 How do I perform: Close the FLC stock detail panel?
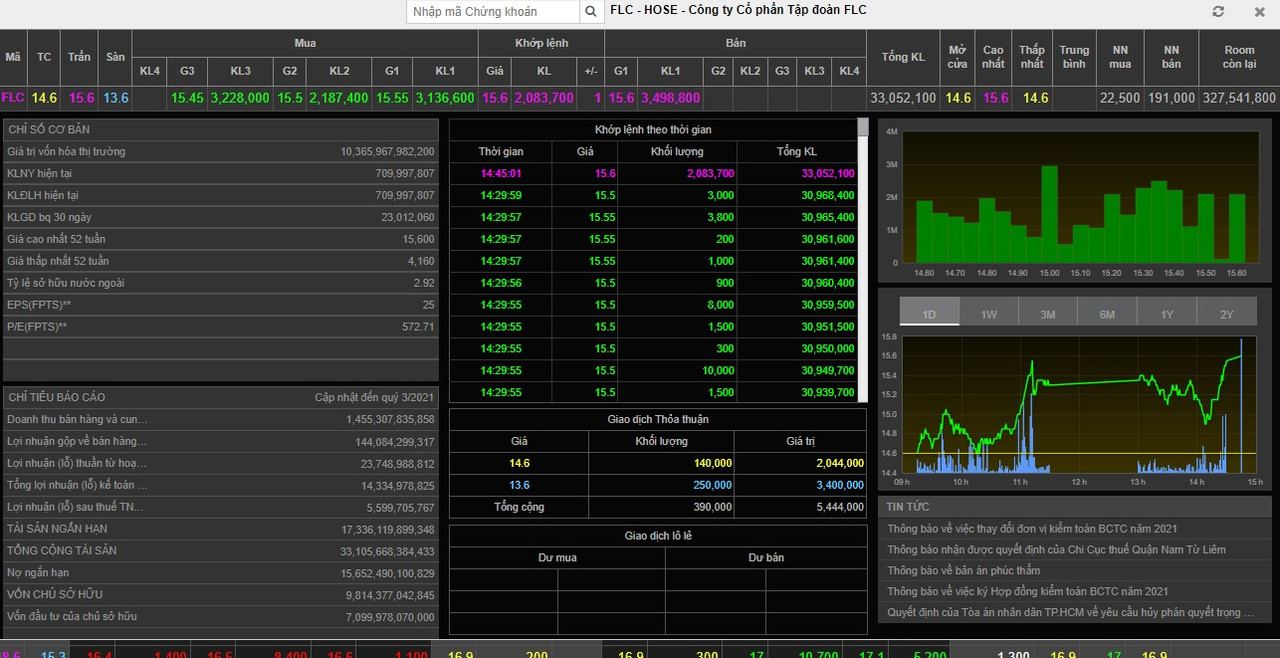(1260, 11)
